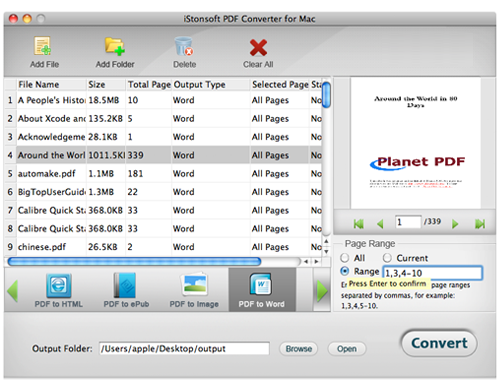Screen dimensions: 500x388
Task: Select the PDF to ePub conversion icon
Action: (125, 285)
